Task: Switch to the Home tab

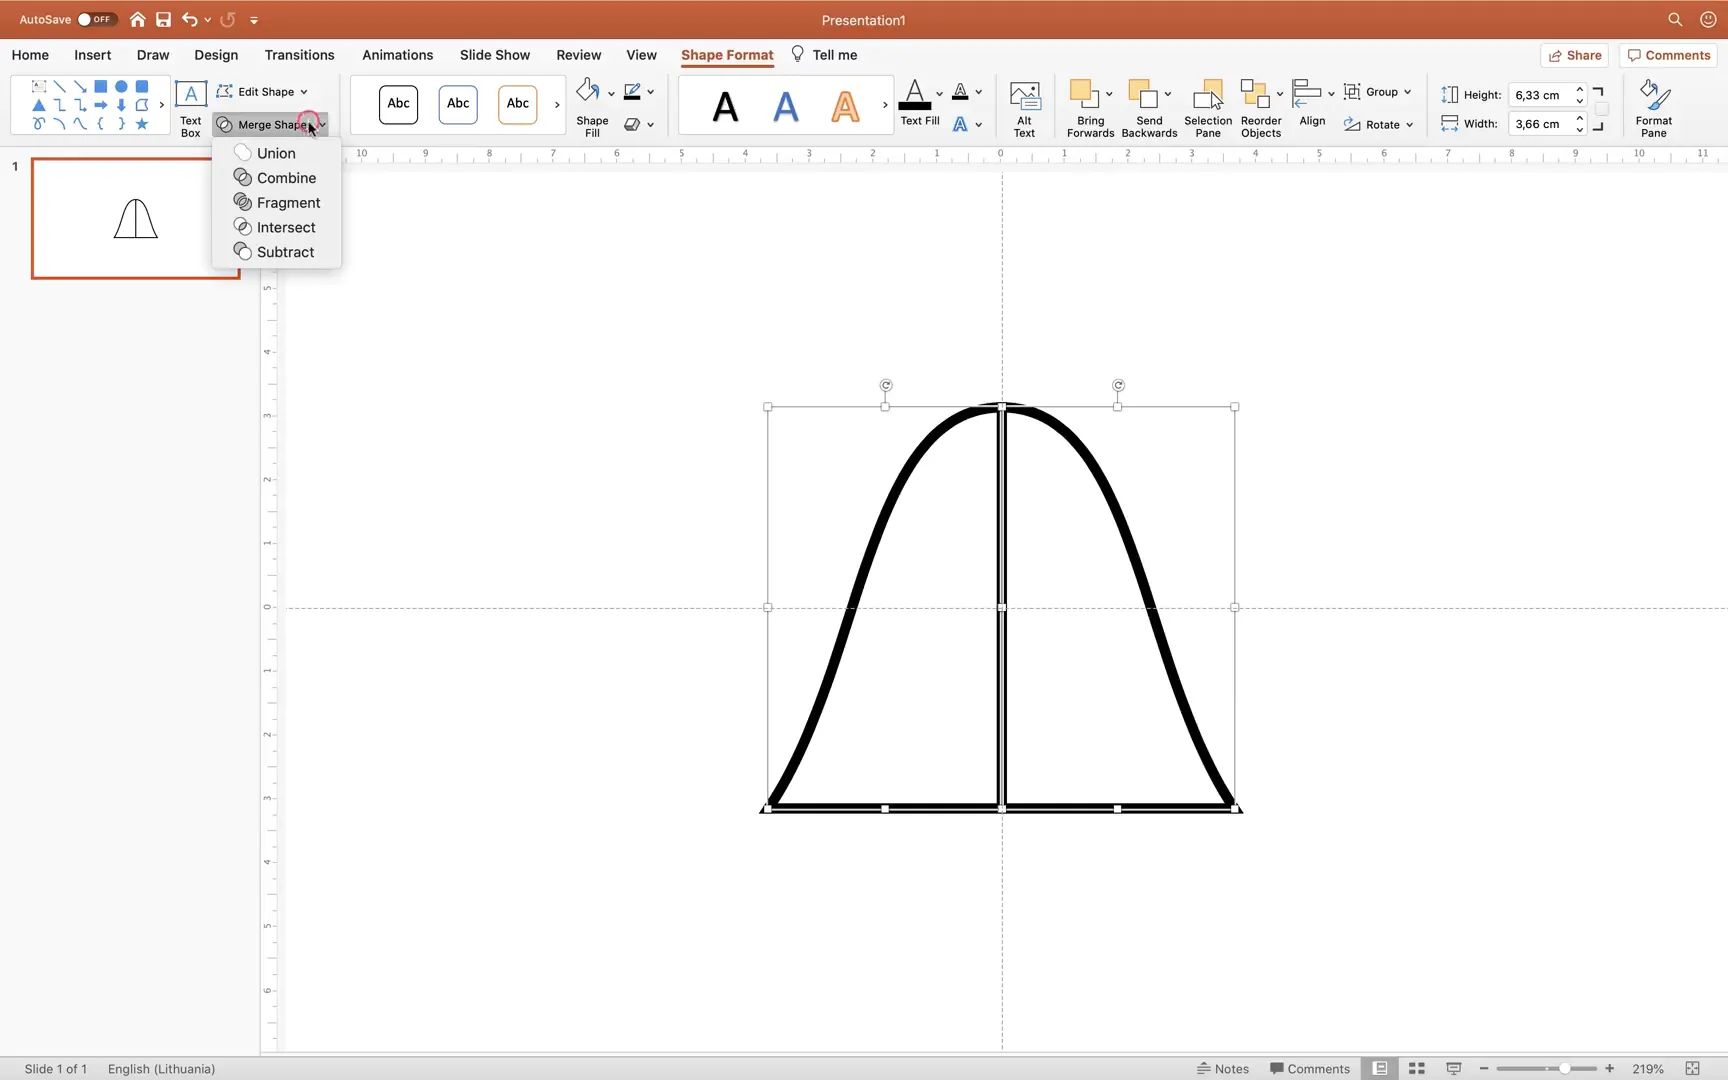Action: (x=30, y=55)
